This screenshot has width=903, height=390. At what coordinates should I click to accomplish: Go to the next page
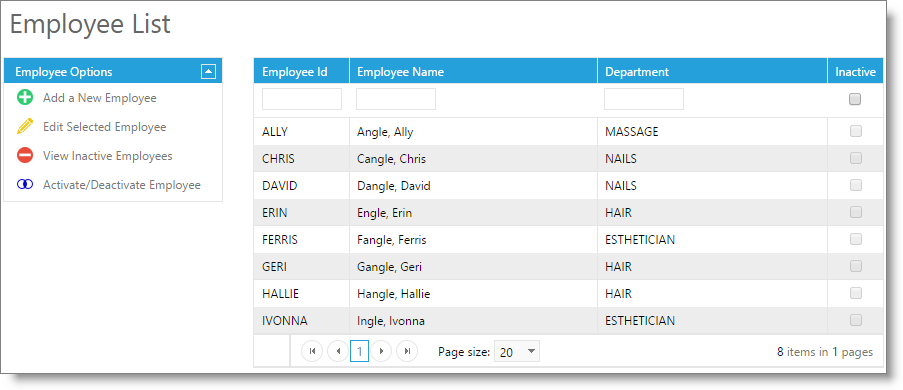381,351
